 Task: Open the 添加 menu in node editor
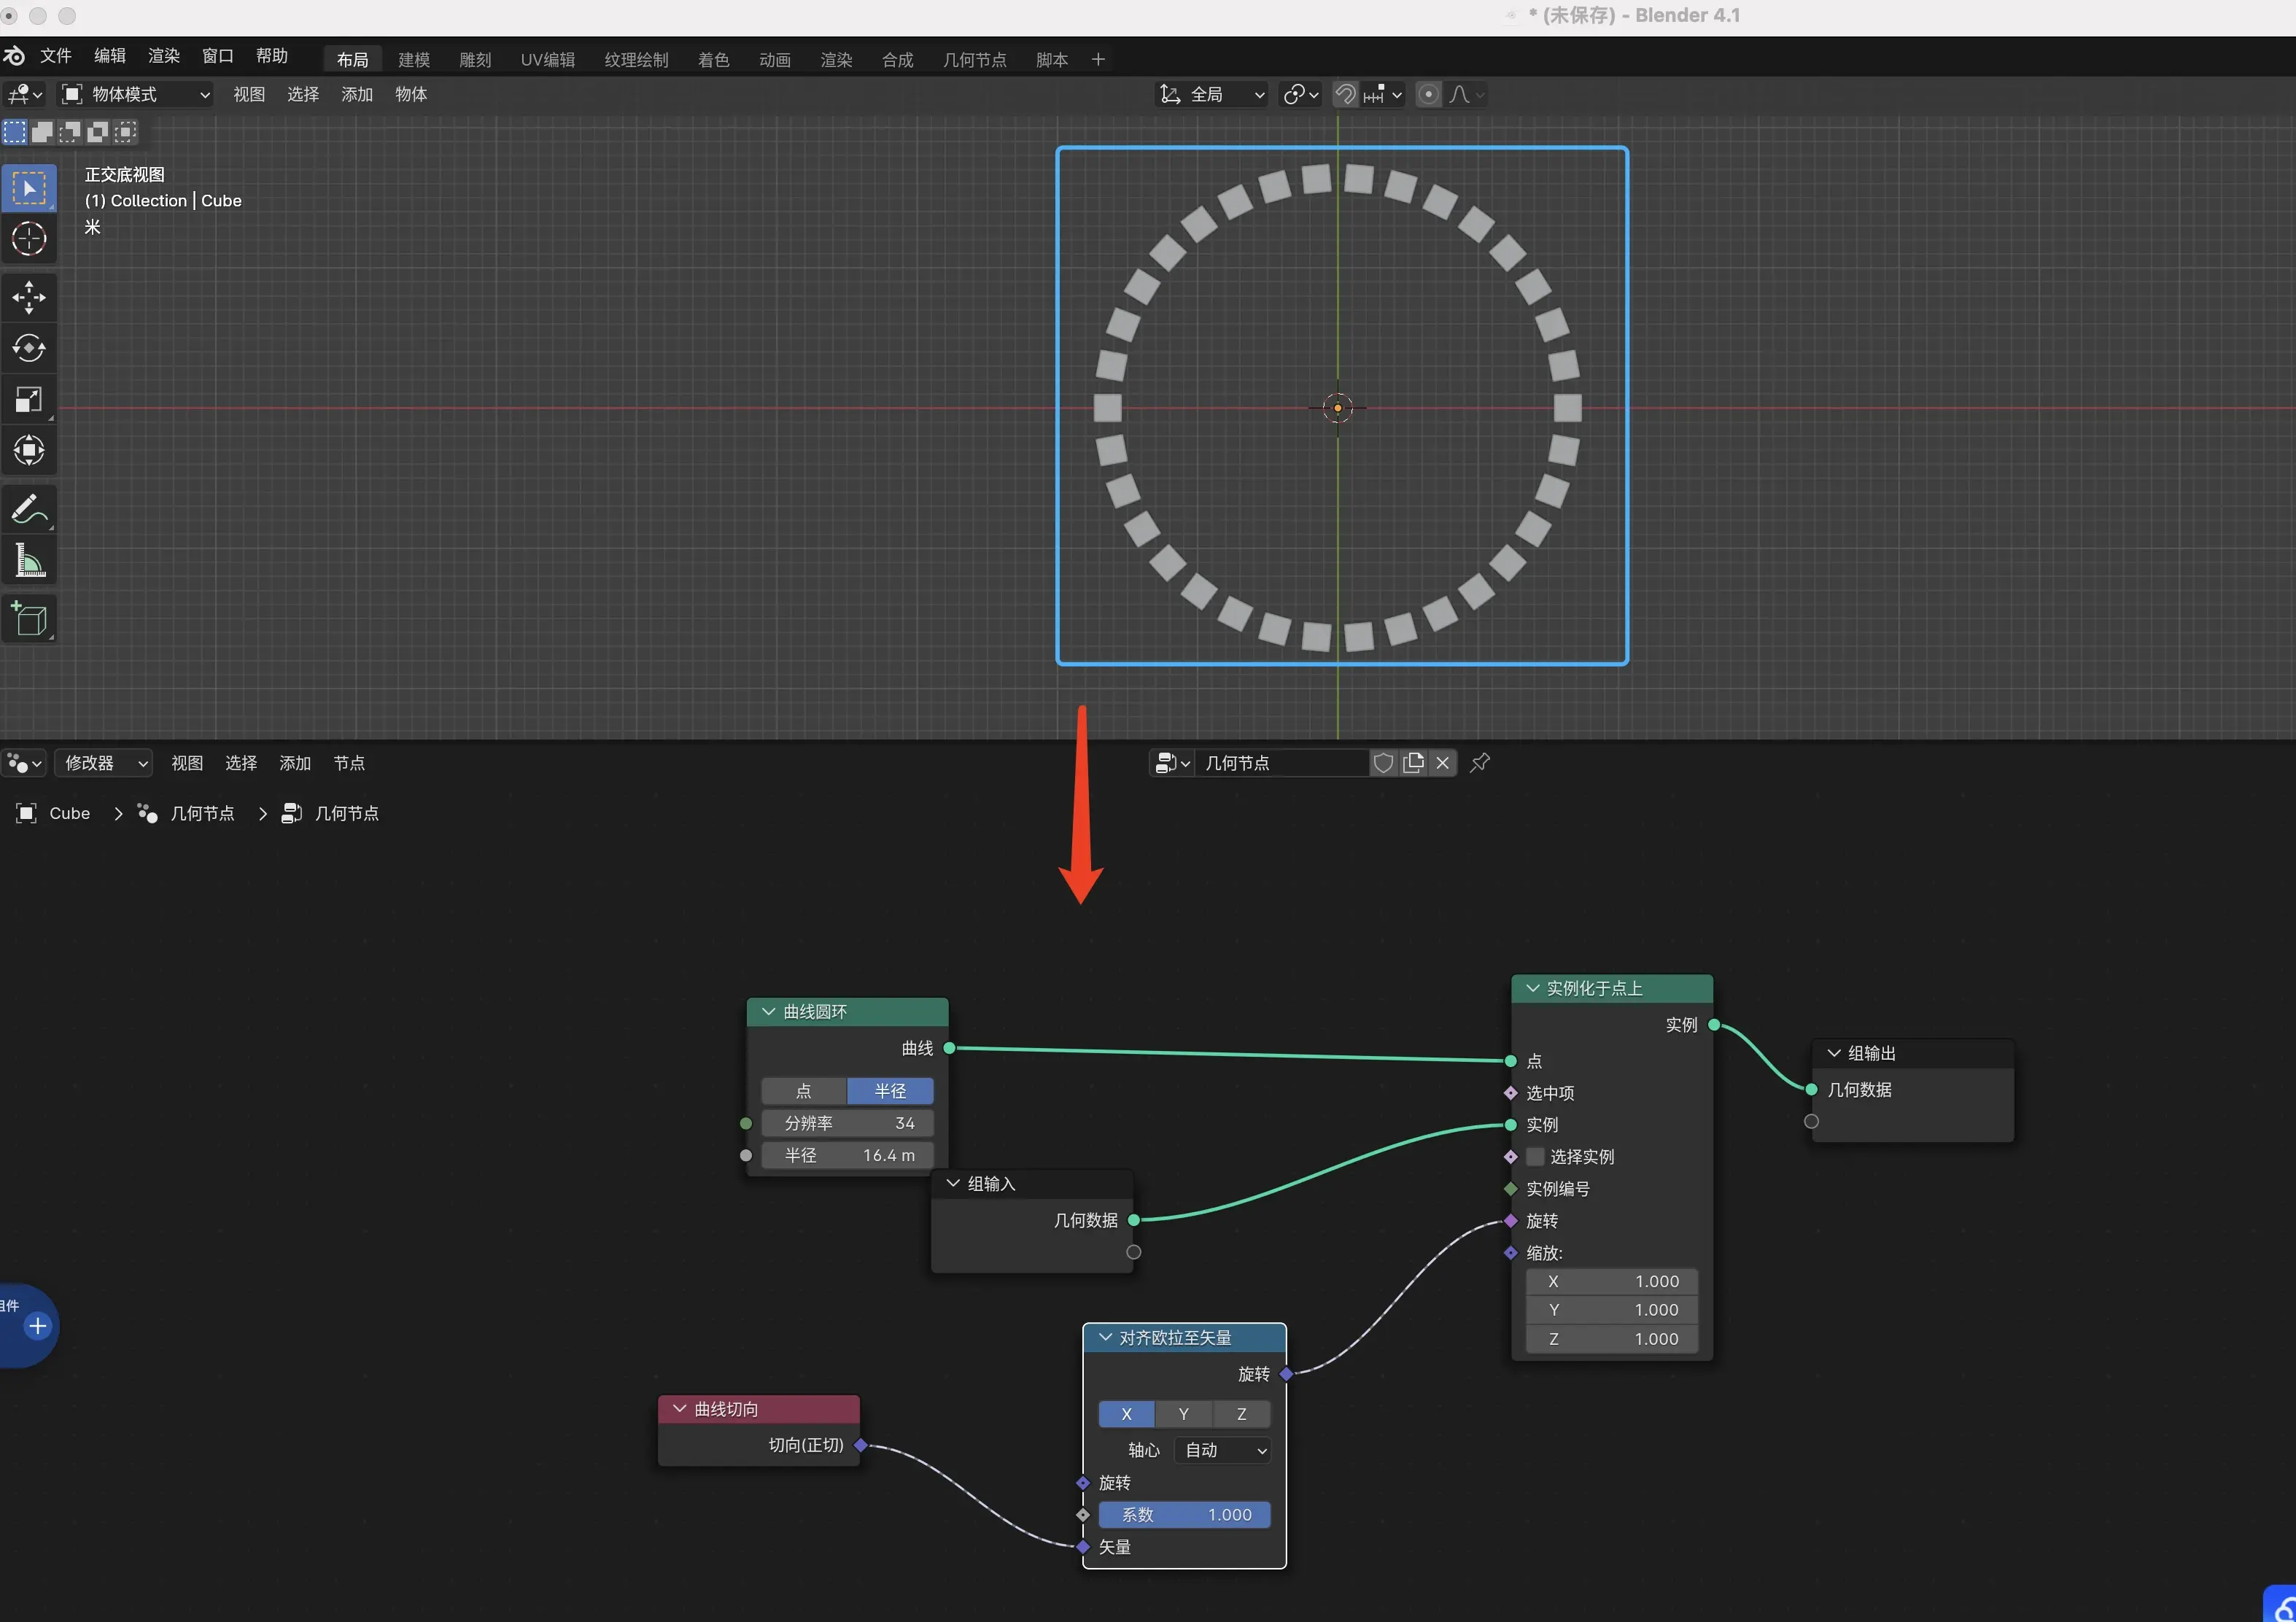(295, 763)
